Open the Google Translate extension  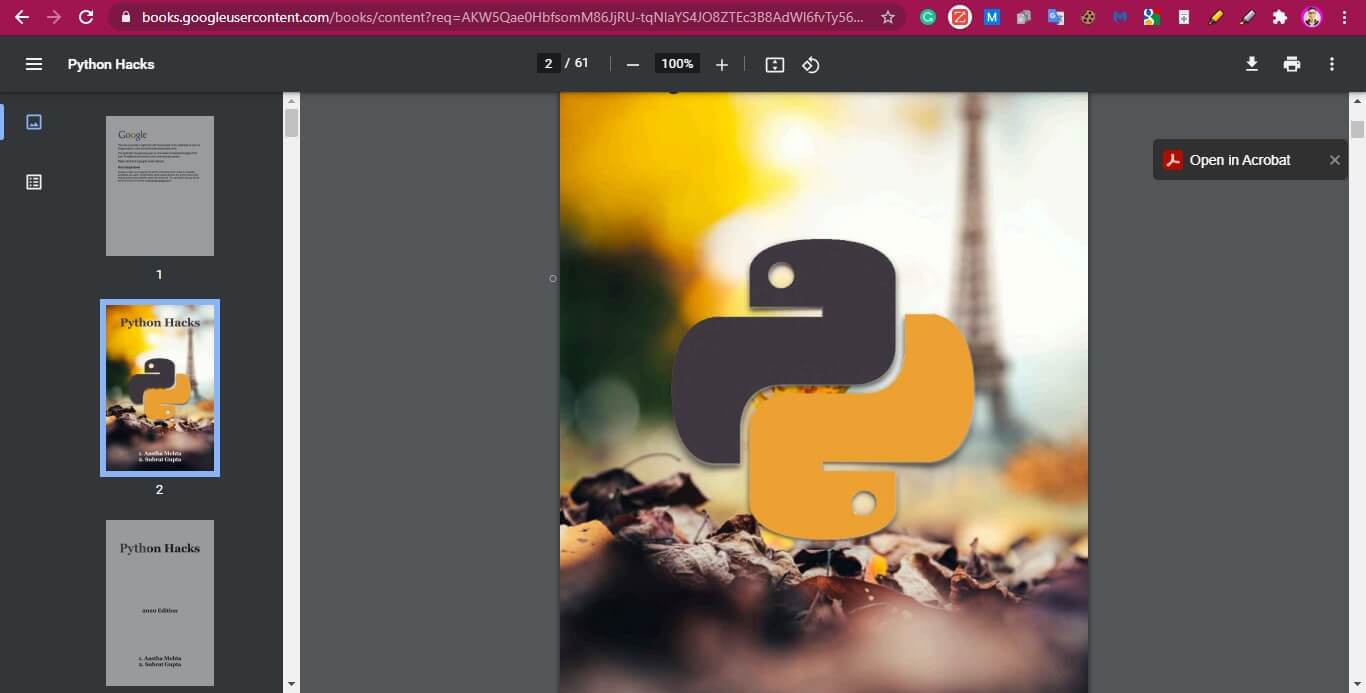1056,17
